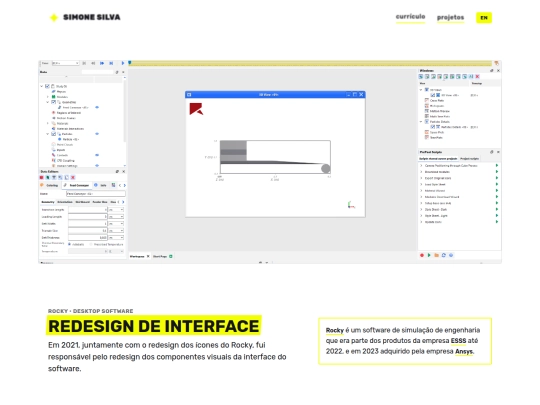Open the Belt Thickness unit dropdown
Viewport: 540px width, 405px height.
[x=116, y=238]
